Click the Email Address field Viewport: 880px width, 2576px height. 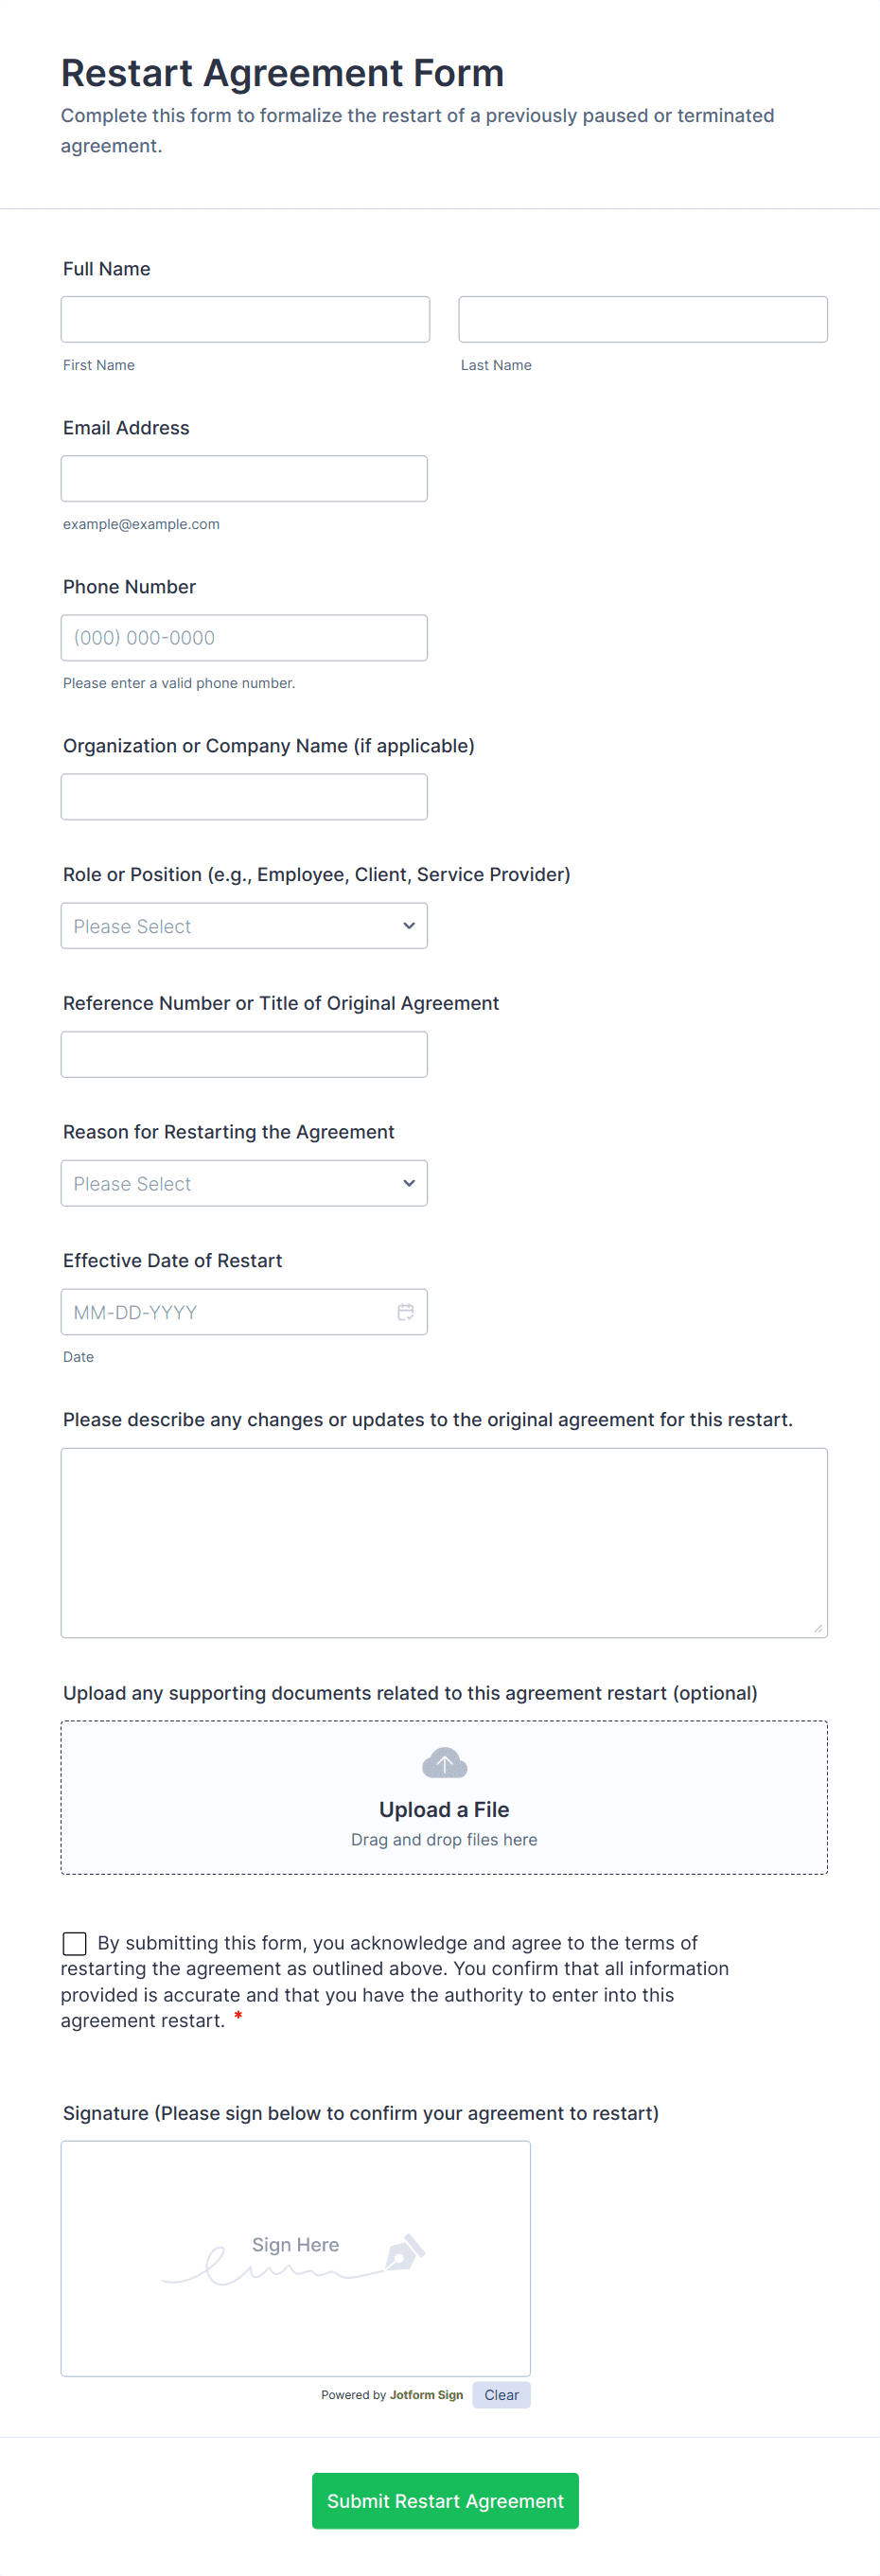(x=244, y=478)
